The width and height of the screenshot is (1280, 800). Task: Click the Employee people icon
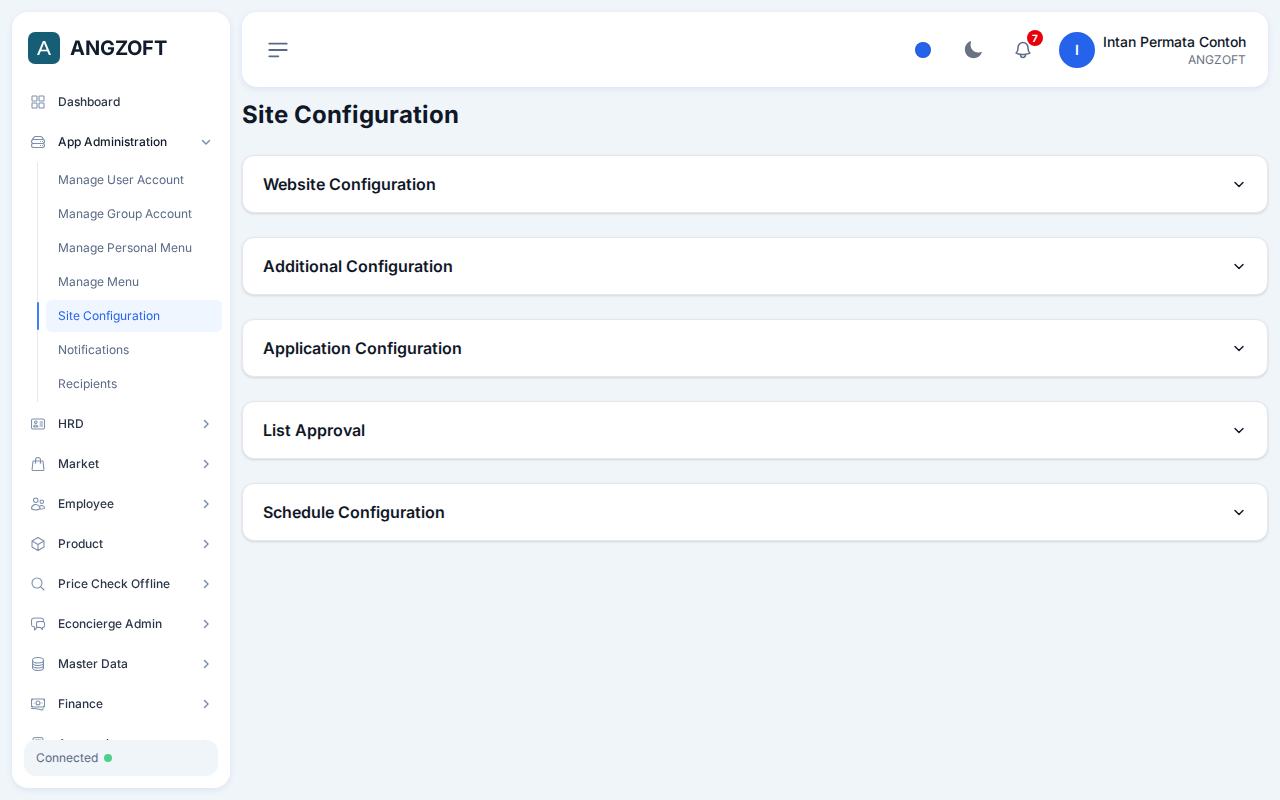point(38,504)
